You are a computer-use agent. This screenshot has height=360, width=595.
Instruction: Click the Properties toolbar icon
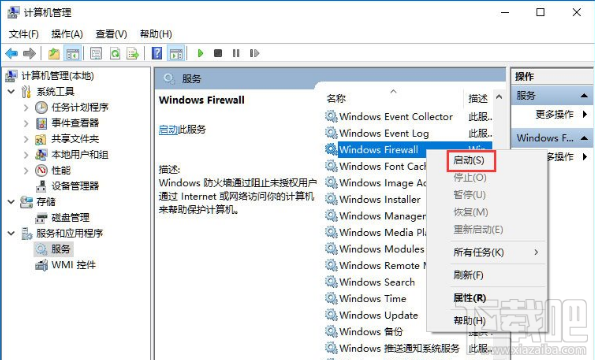[96, 53]
